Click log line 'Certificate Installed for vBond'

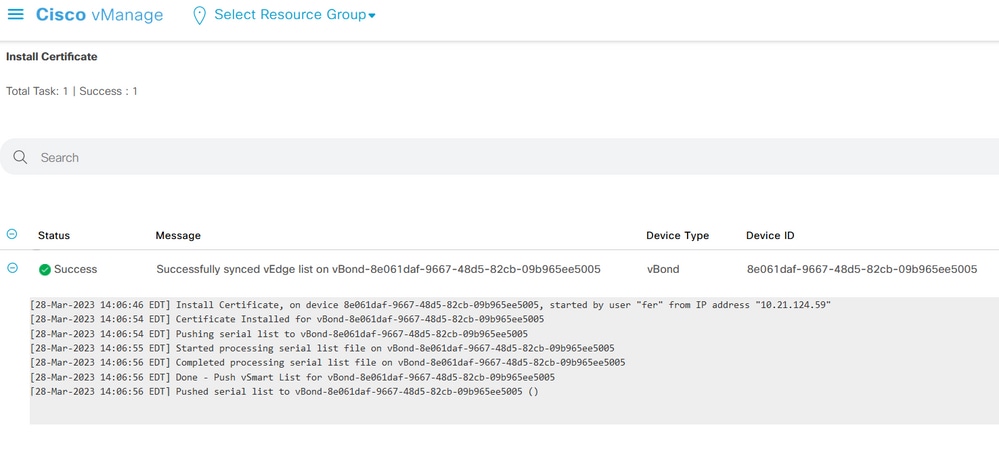287,319
